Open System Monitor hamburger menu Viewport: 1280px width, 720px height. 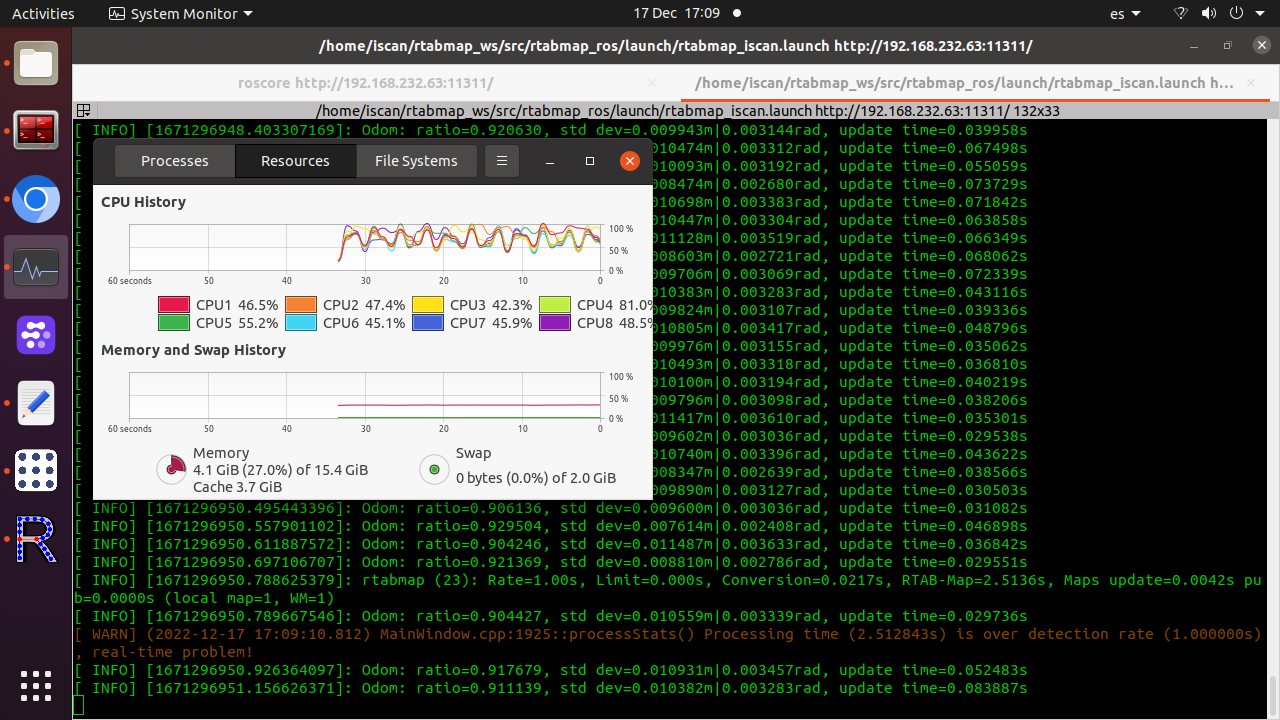pyautogui.click(x=502, y=161)
